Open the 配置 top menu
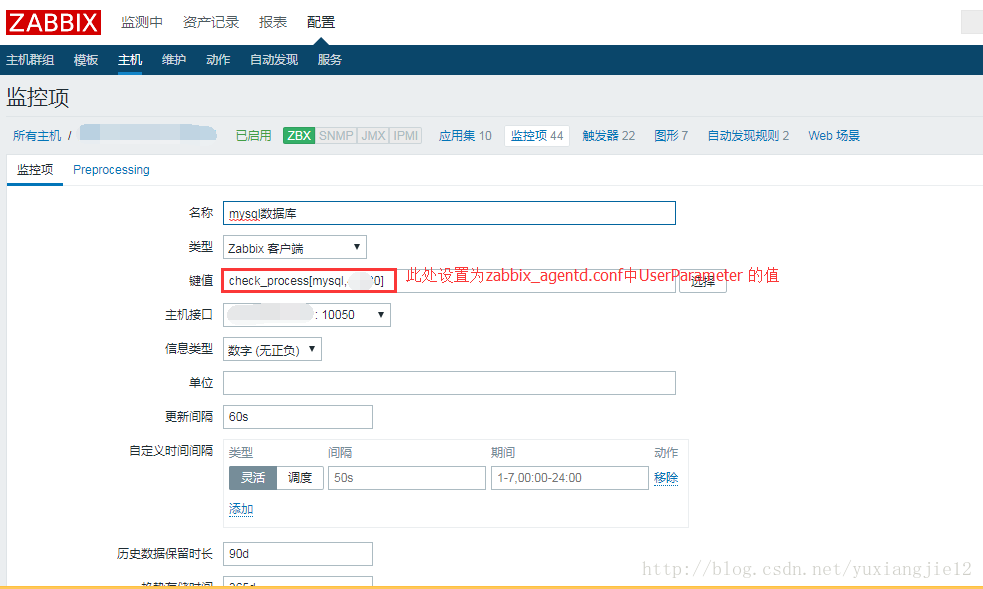Image resolution: width=983 pixels, height=589 pixels. [321, 22]
